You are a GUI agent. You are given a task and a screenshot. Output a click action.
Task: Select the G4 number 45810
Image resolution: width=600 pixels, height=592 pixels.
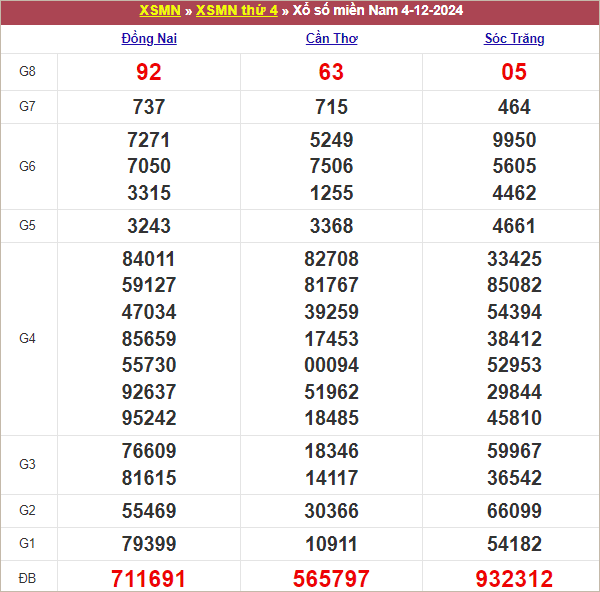click(514, 418)
